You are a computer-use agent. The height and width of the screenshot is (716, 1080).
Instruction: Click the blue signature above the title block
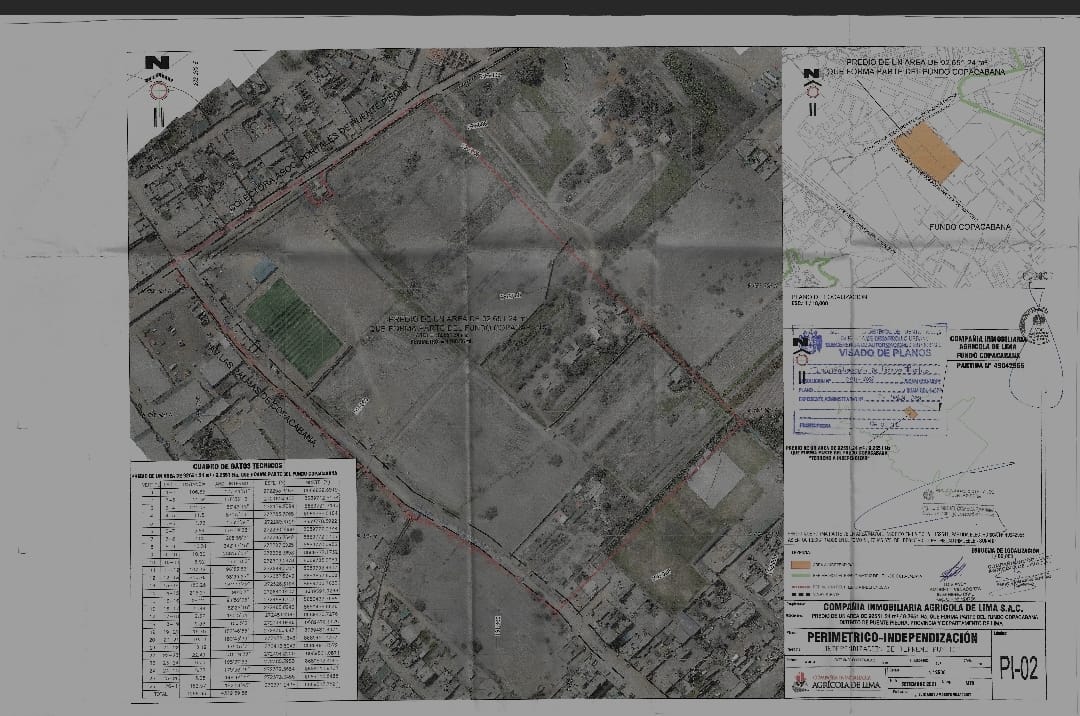(950, 572)
